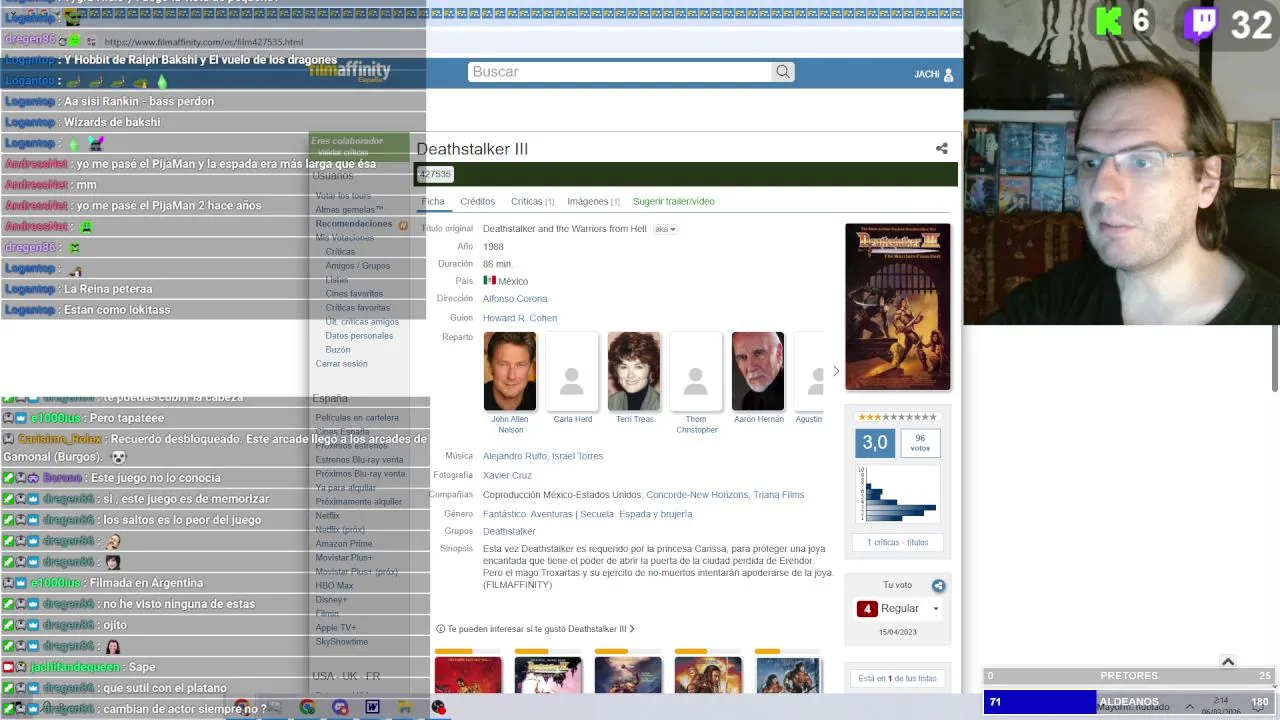Open Películas en cartelera link

coord(357,418)
